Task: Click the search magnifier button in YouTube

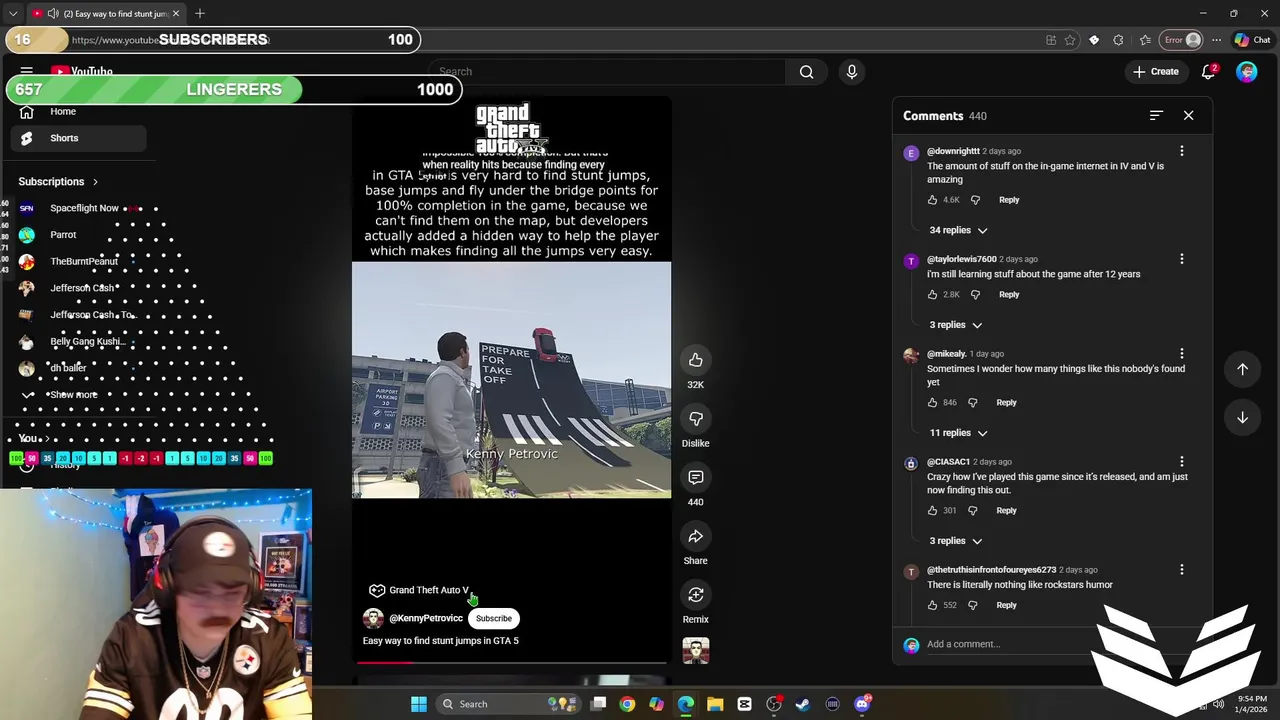Action: click(806, 72)
